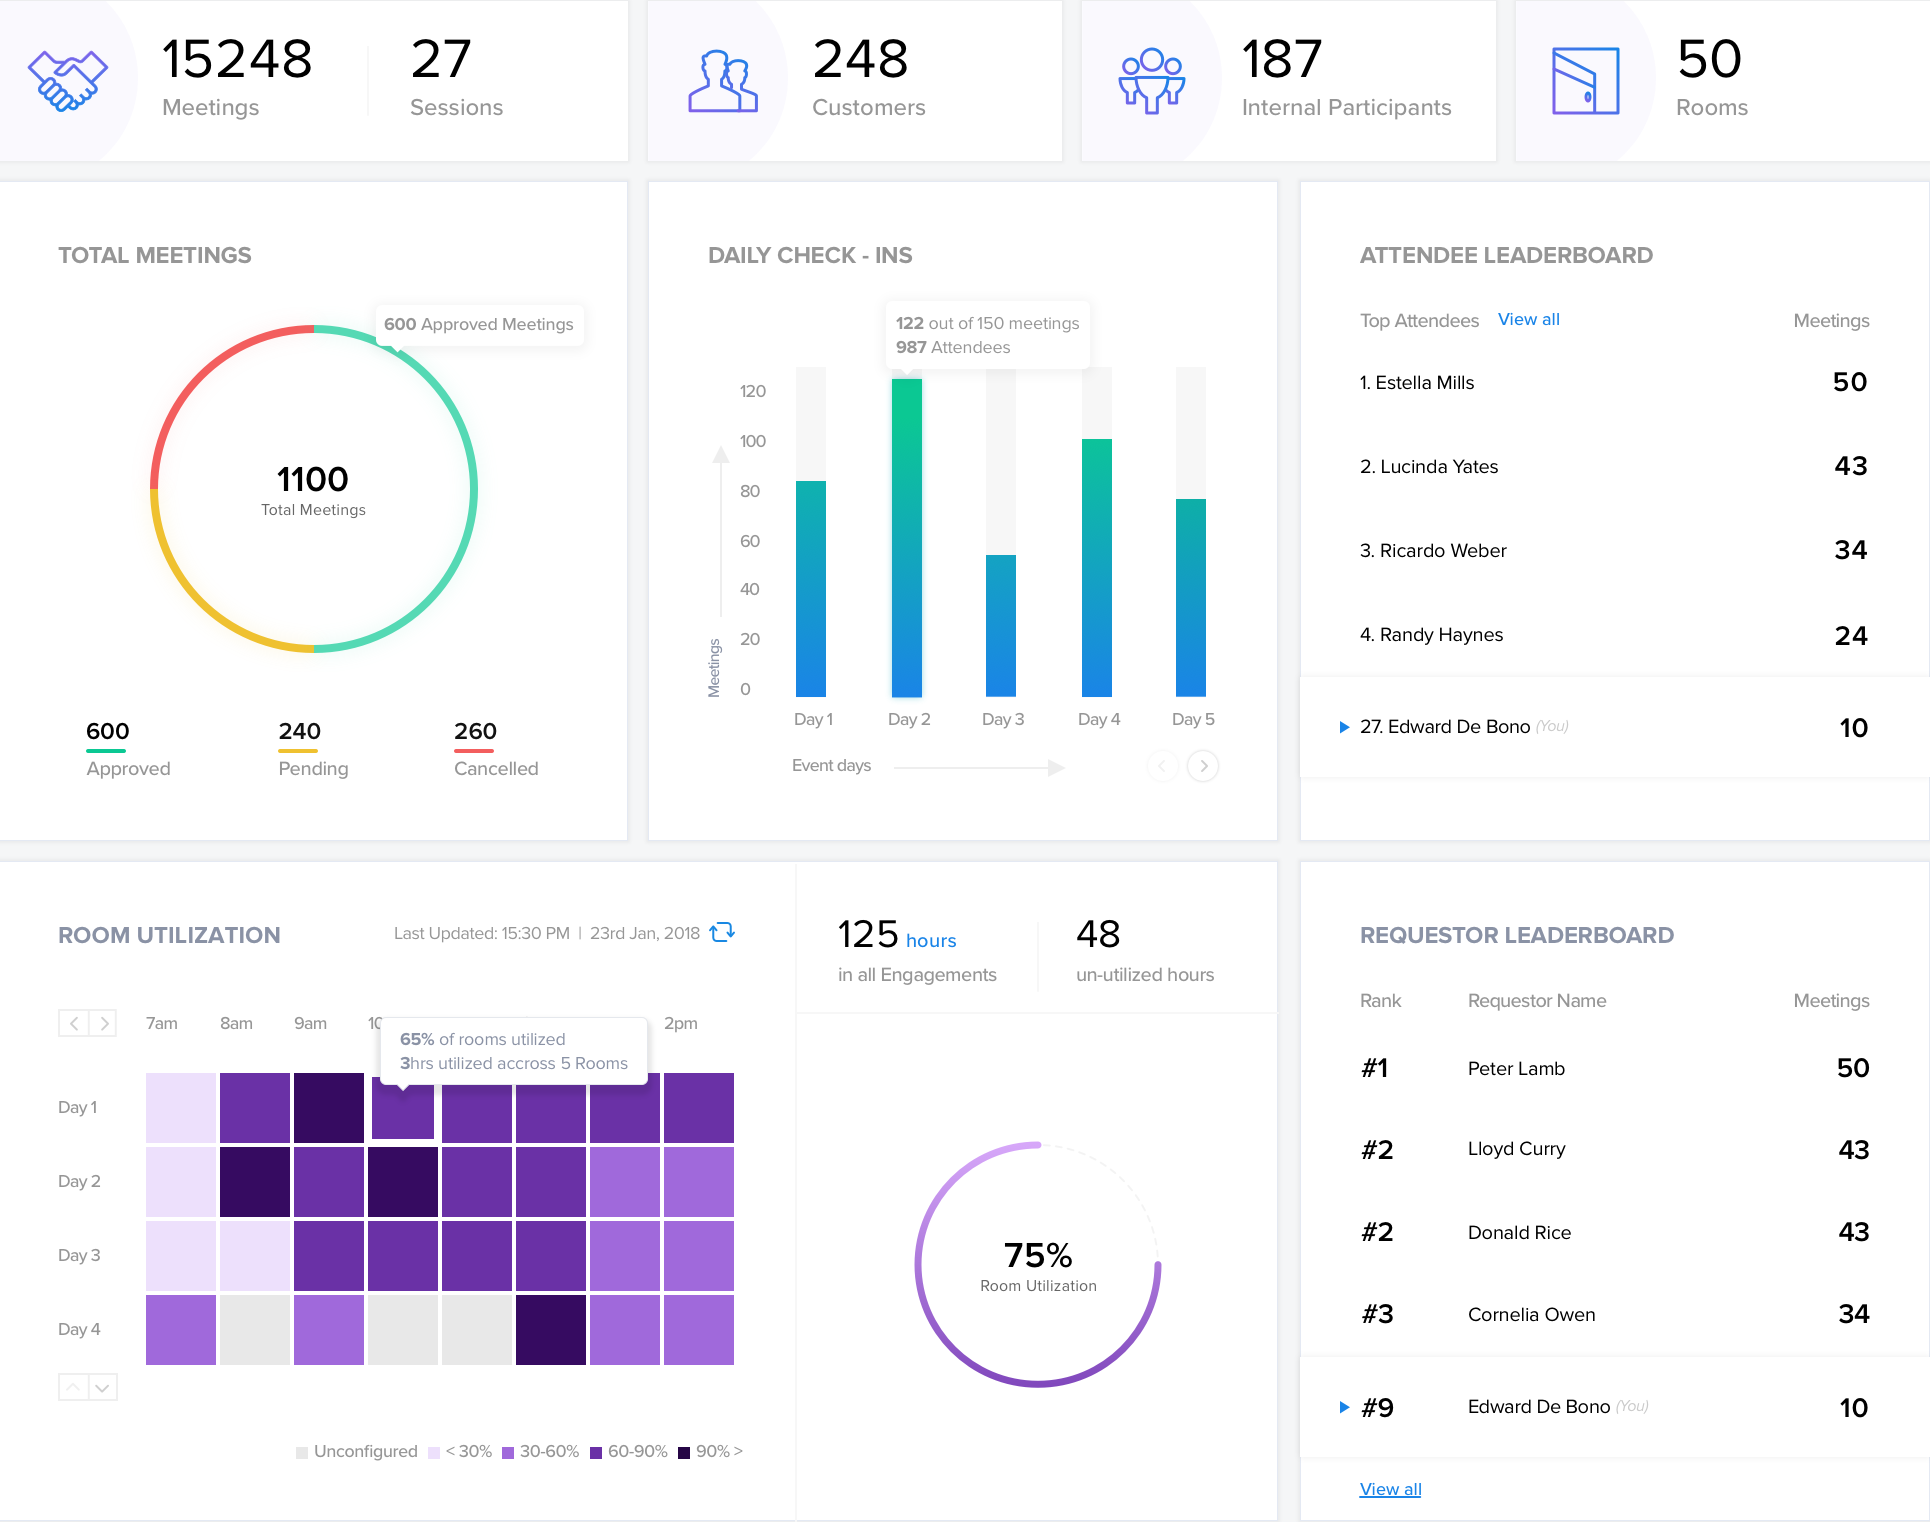Refresh room utilization with sync icon
This screenshot has height=1522, width=1930.
(722, 932)
